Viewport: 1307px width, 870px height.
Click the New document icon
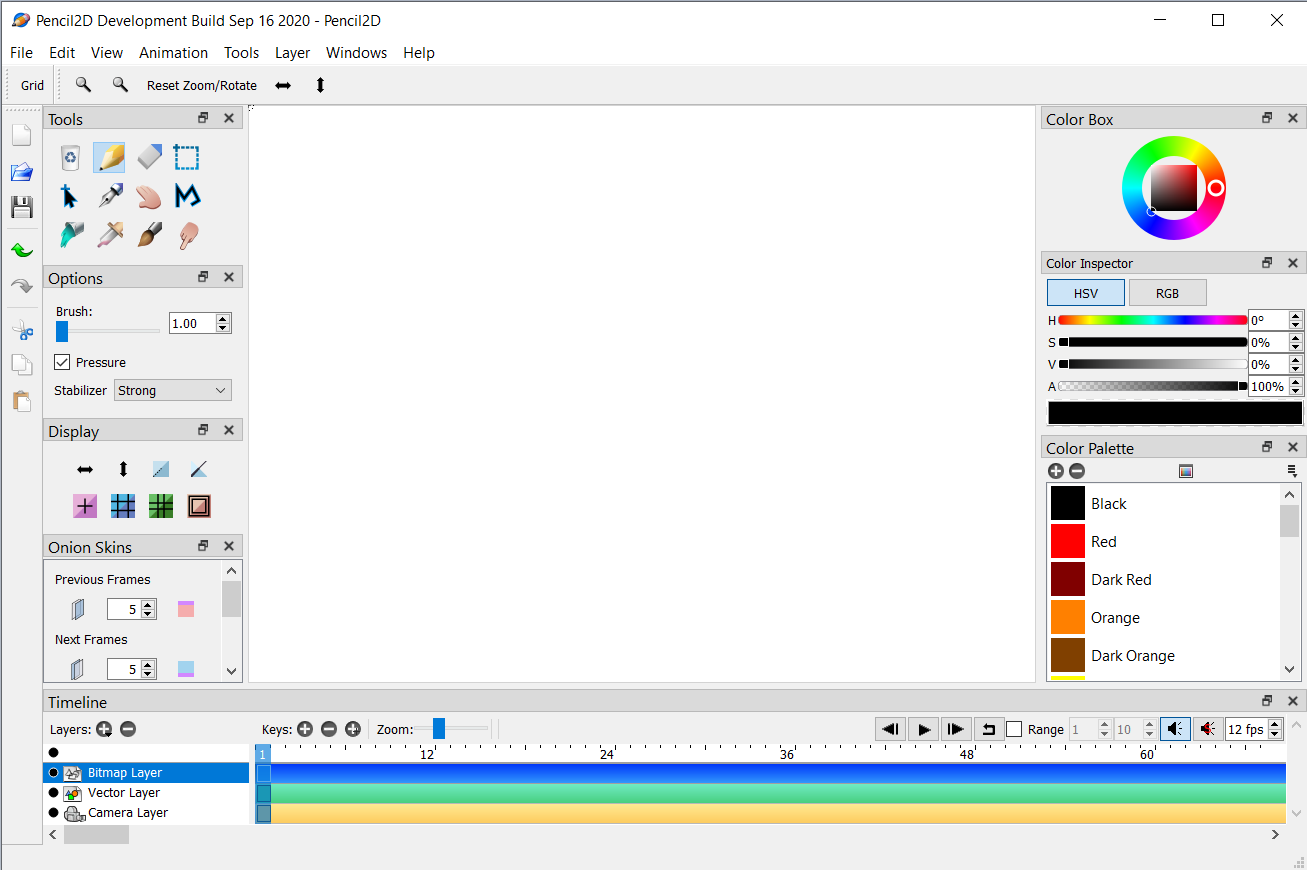[x=21, y=135]
